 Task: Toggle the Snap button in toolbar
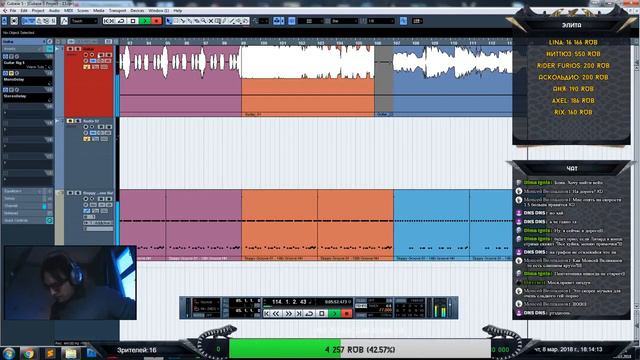tap(292, 21)
